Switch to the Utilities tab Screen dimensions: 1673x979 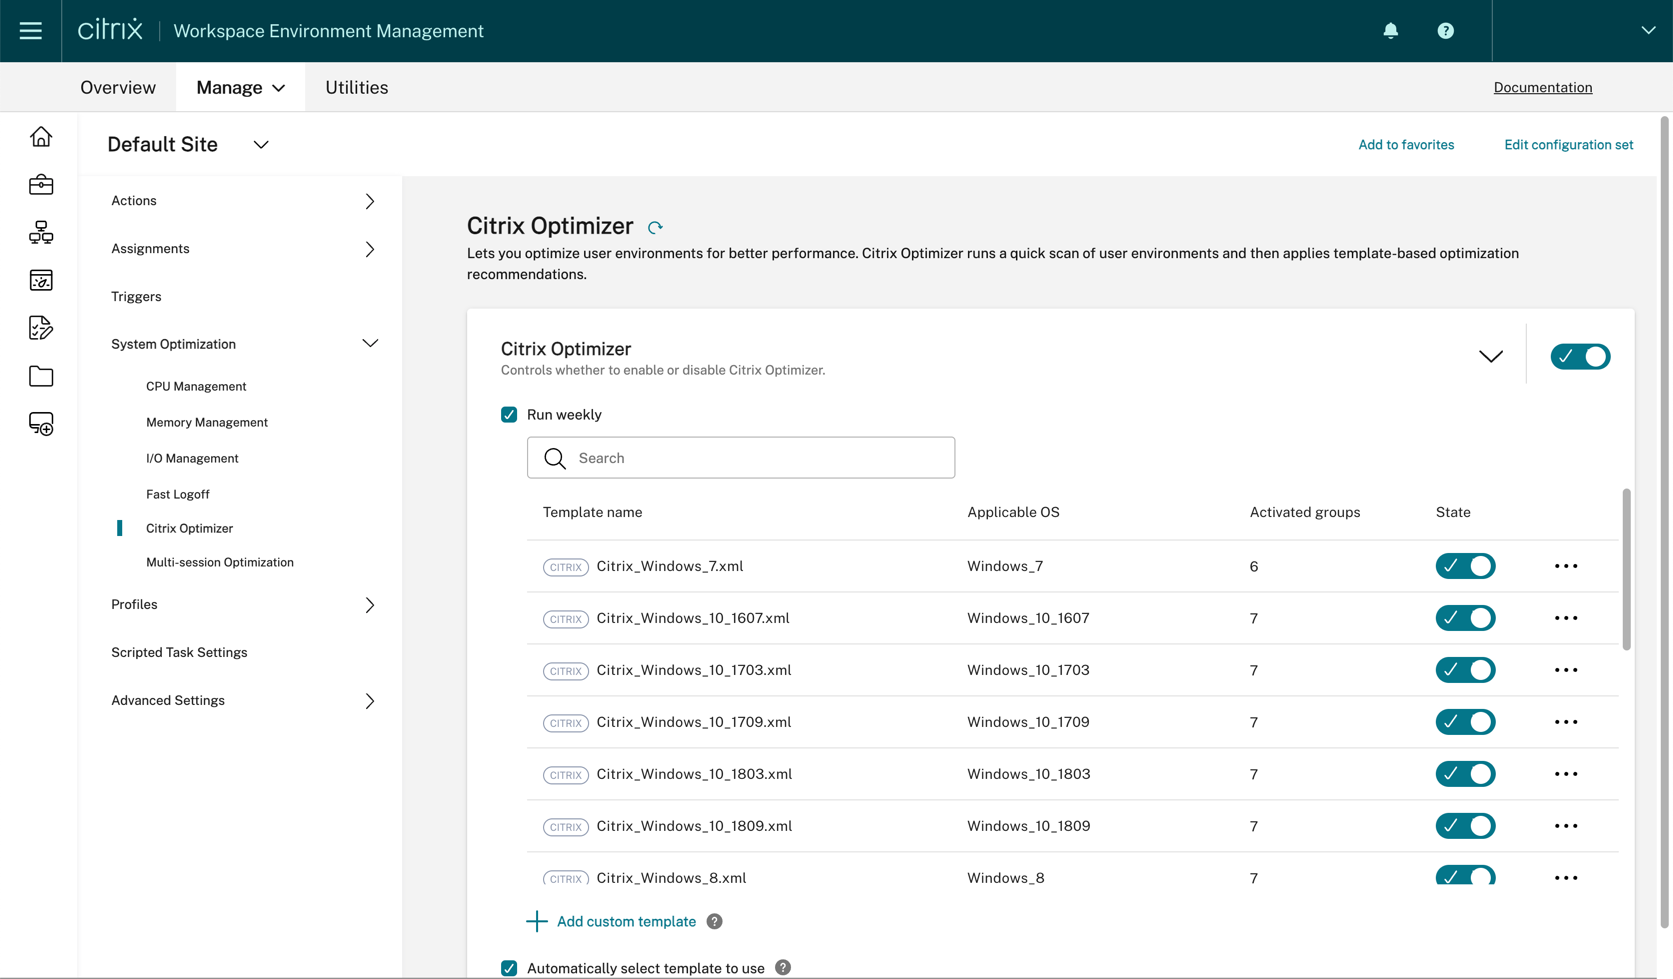pyautogui.click(x=356, y=88)
